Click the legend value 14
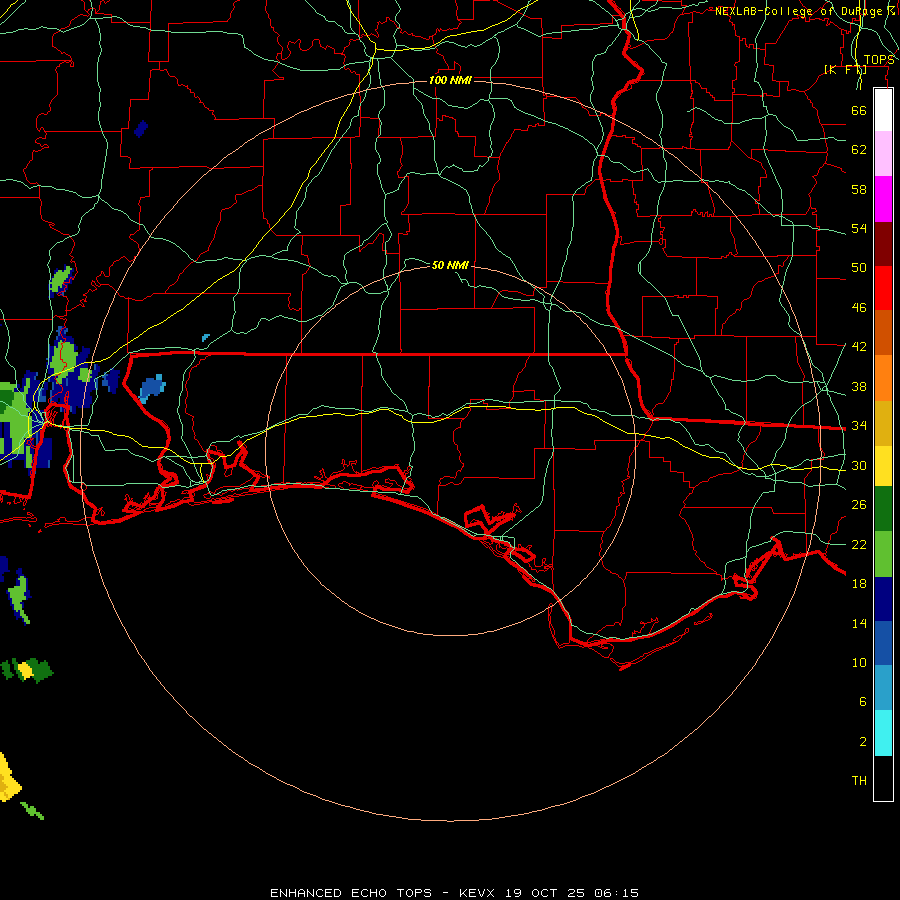 (859, 623)
